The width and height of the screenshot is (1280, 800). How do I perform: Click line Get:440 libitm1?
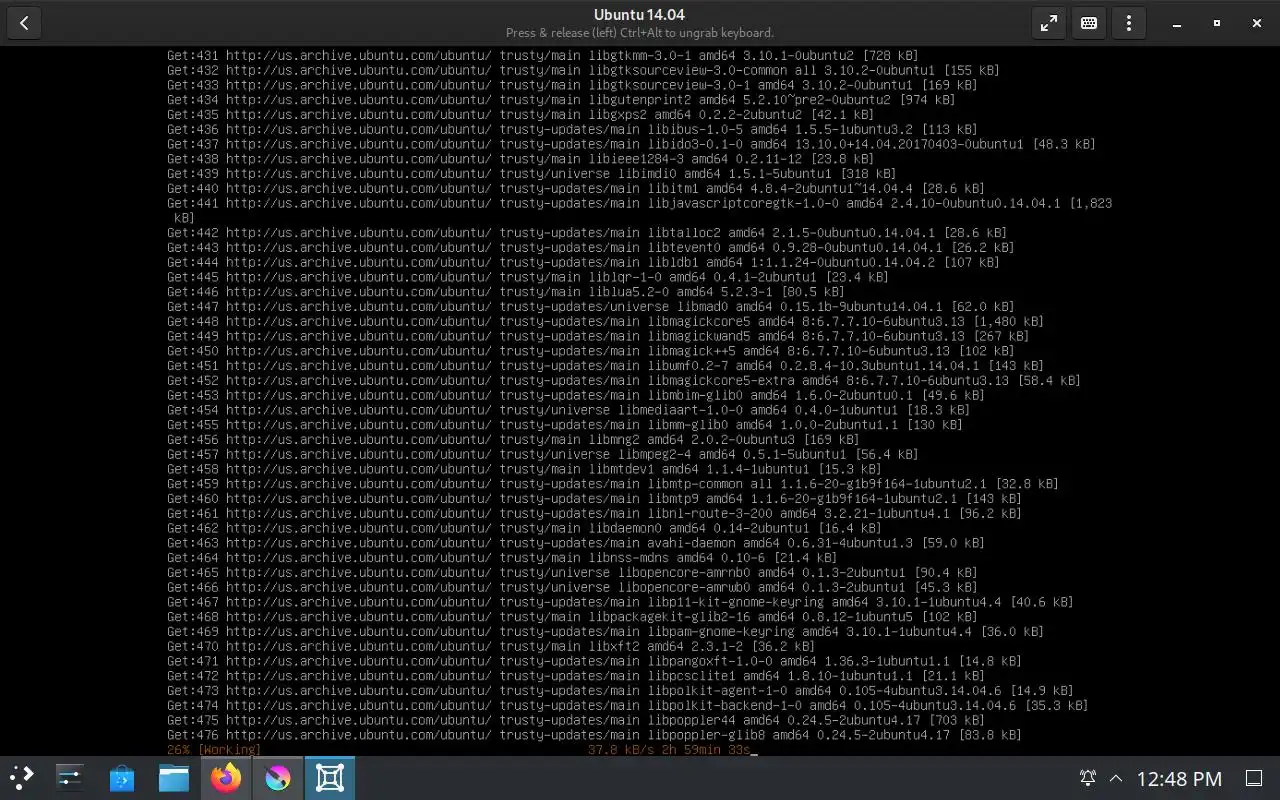click(x=576, y=189)
